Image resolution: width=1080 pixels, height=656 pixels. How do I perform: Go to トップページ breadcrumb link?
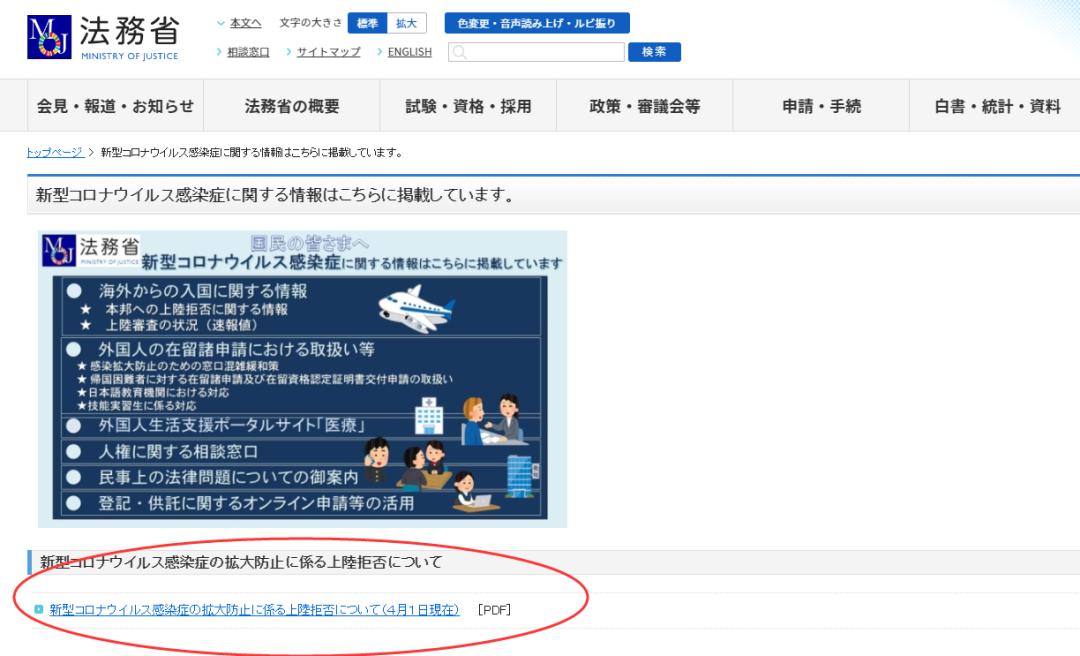click(55, 152)
